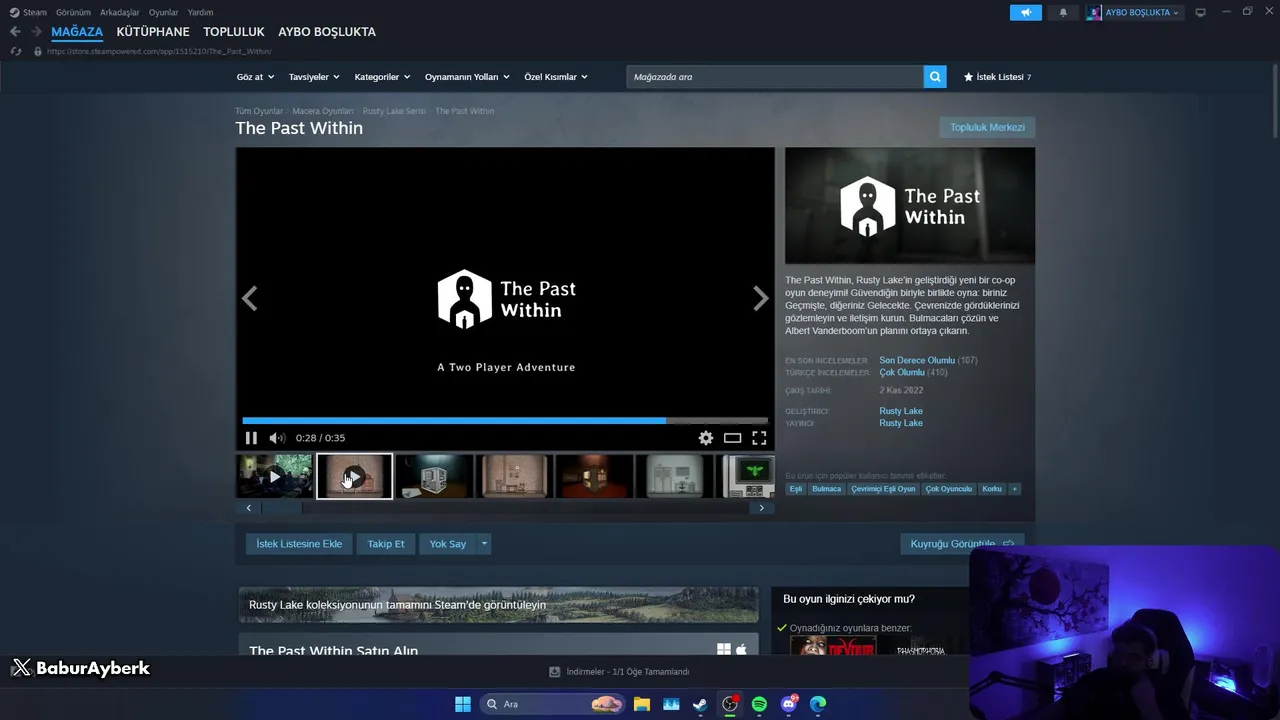Open Windows Start menu
Image resolution: width=1280 pixels, height=720 pixels.
click(x=463, y=704)
